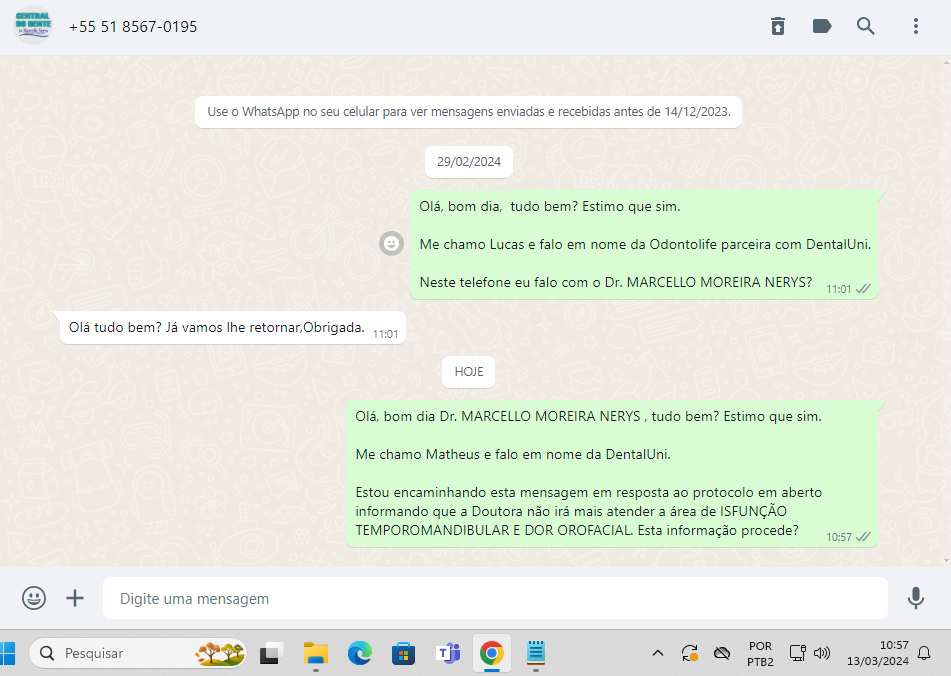Open the Windows Start menu
This screenshot has width=951, height=676.
7,654
